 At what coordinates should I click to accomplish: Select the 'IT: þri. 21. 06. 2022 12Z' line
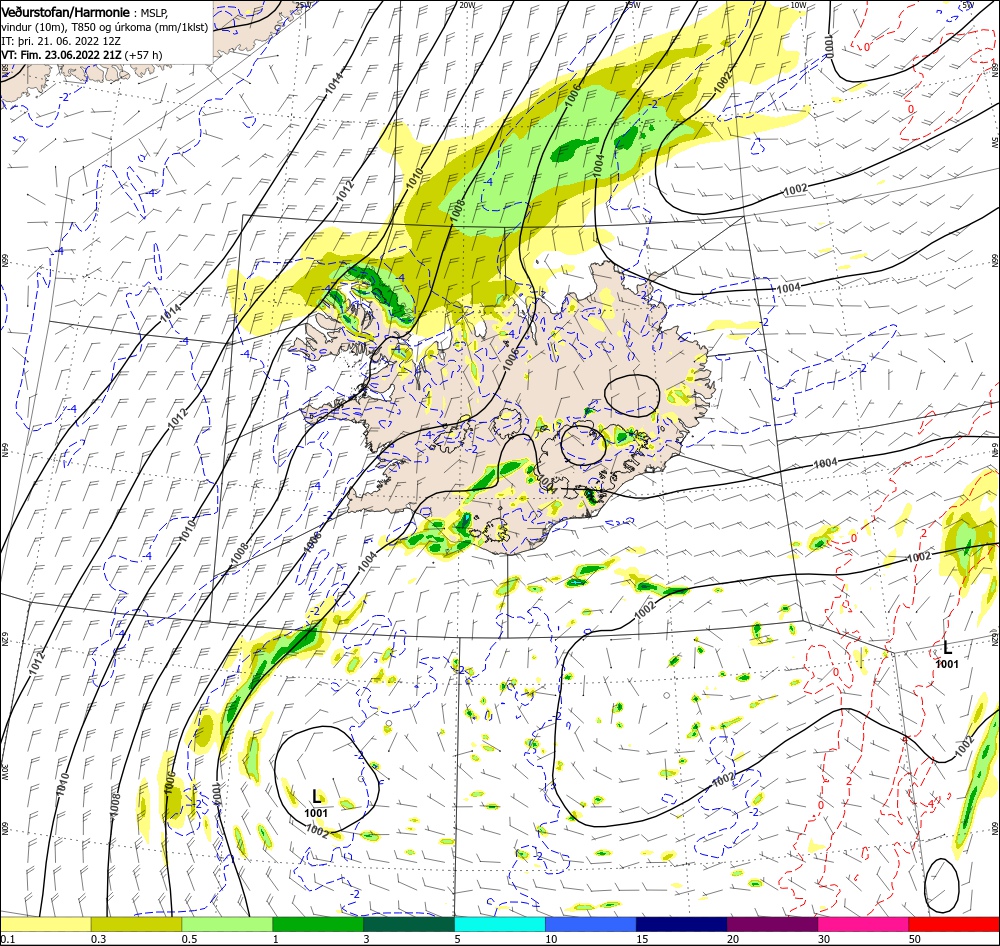pyautogui.click(x=61, y=41)
